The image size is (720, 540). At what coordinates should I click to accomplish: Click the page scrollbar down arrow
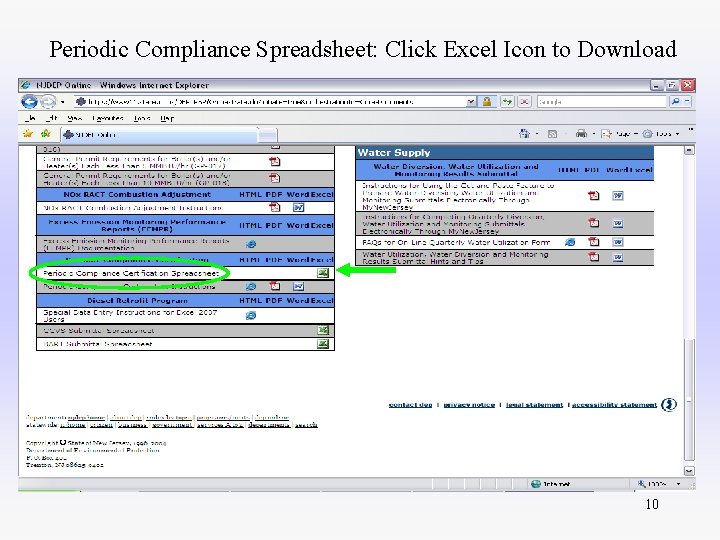click(689, 471)
